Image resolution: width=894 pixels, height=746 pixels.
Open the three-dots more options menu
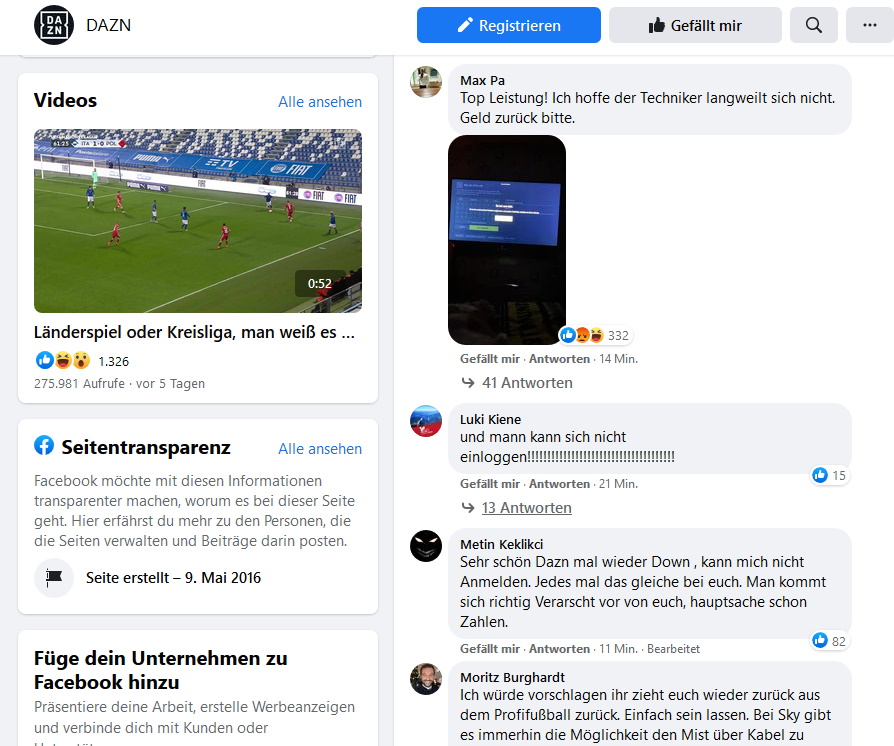click(x=869, y=25)
